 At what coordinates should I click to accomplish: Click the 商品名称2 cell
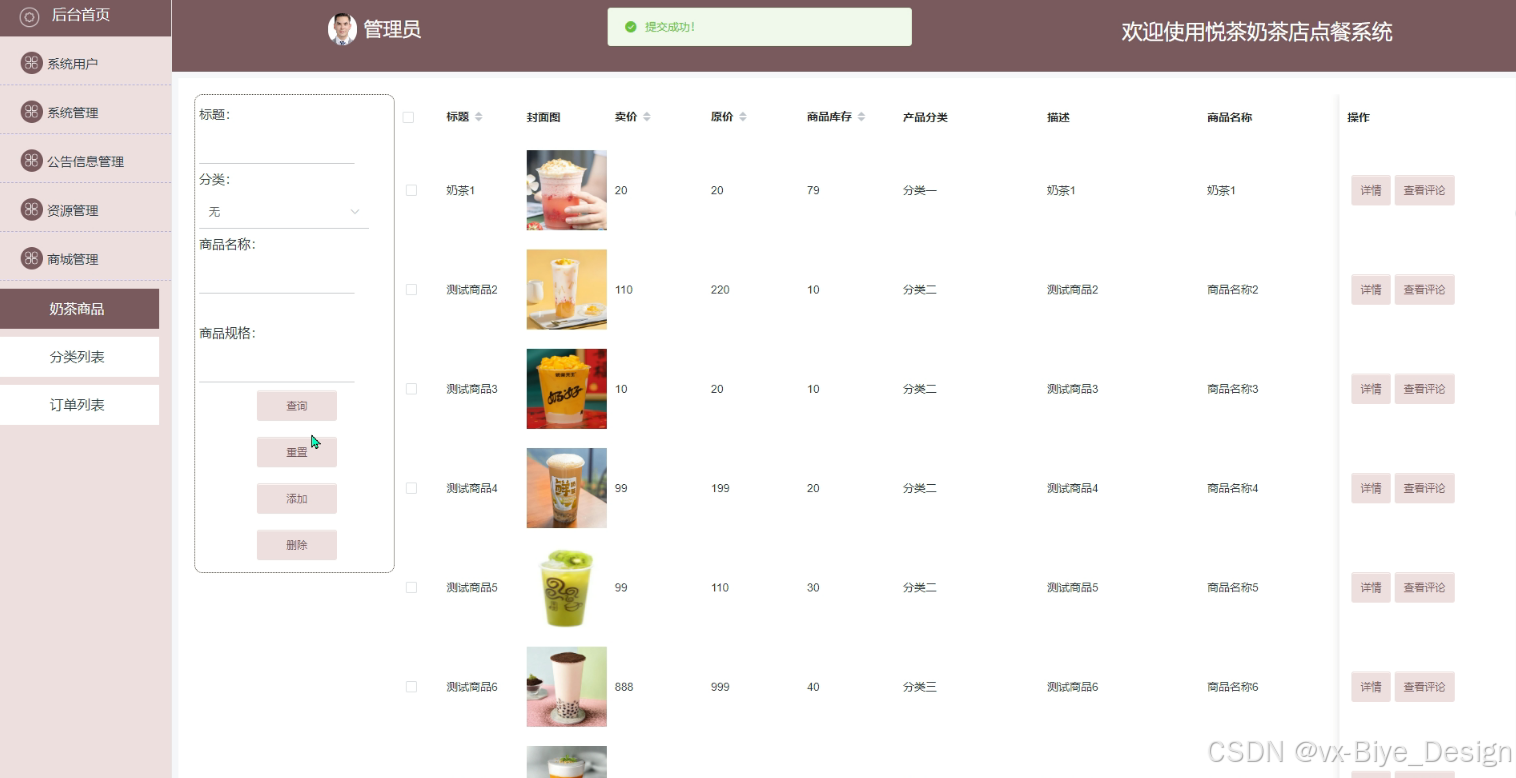point(1232,289)
